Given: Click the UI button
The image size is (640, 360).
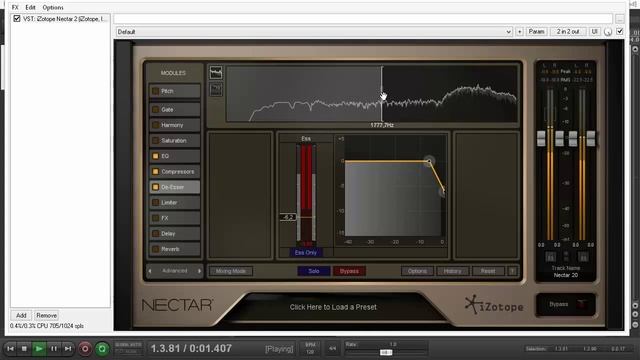Looking at the screenshot, I should [x=594, y=31].
